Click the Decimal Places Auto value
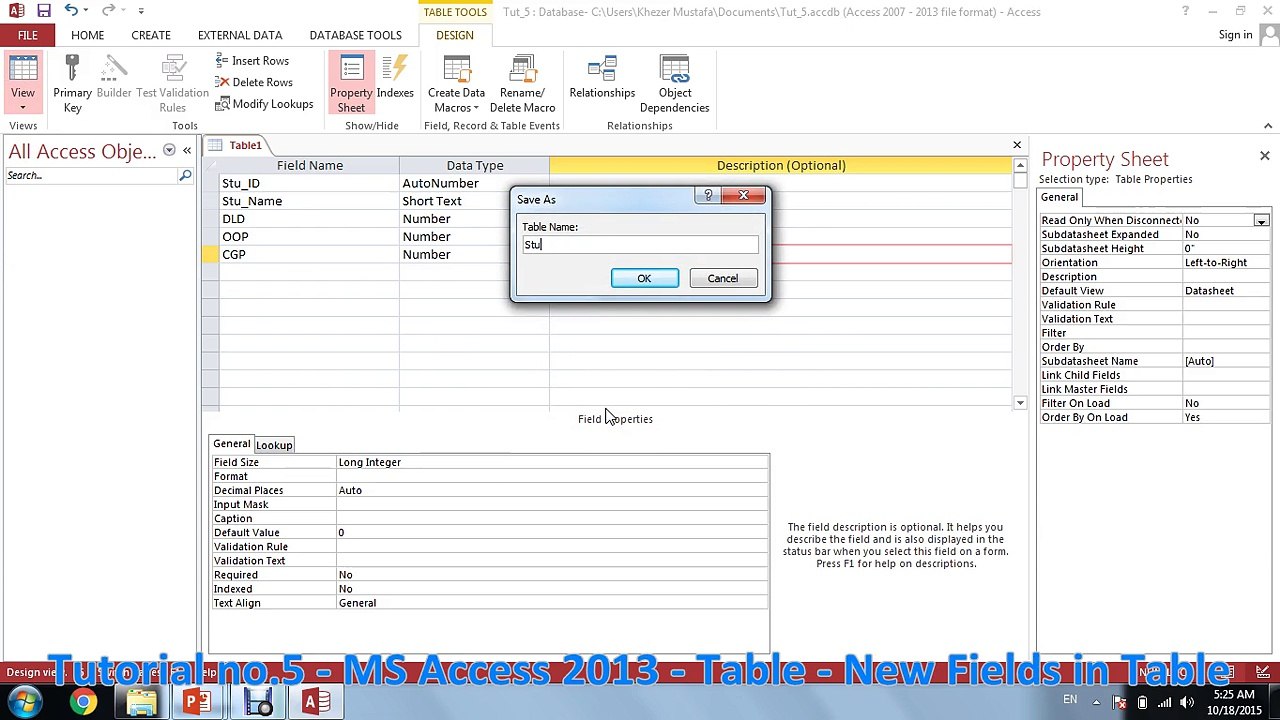1280x720 pixels. click(552, 490)
